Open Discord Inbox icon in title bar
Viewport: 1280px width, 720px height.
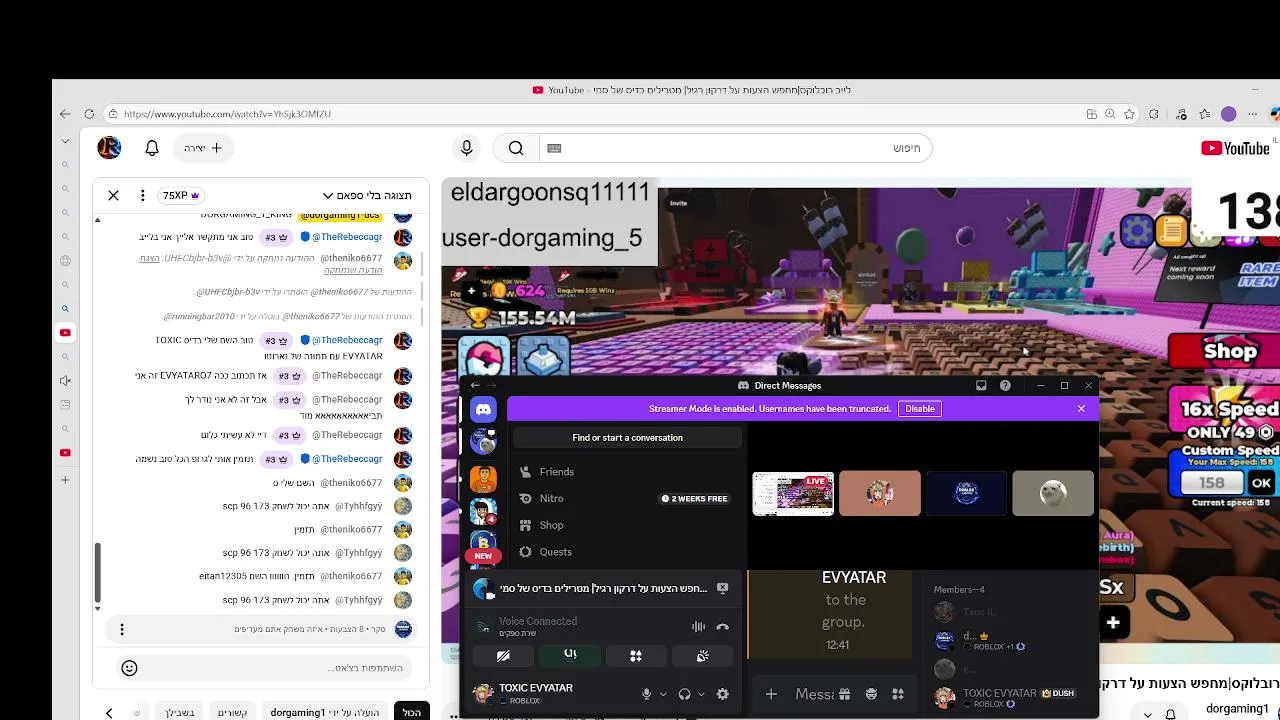coord(981,385)
